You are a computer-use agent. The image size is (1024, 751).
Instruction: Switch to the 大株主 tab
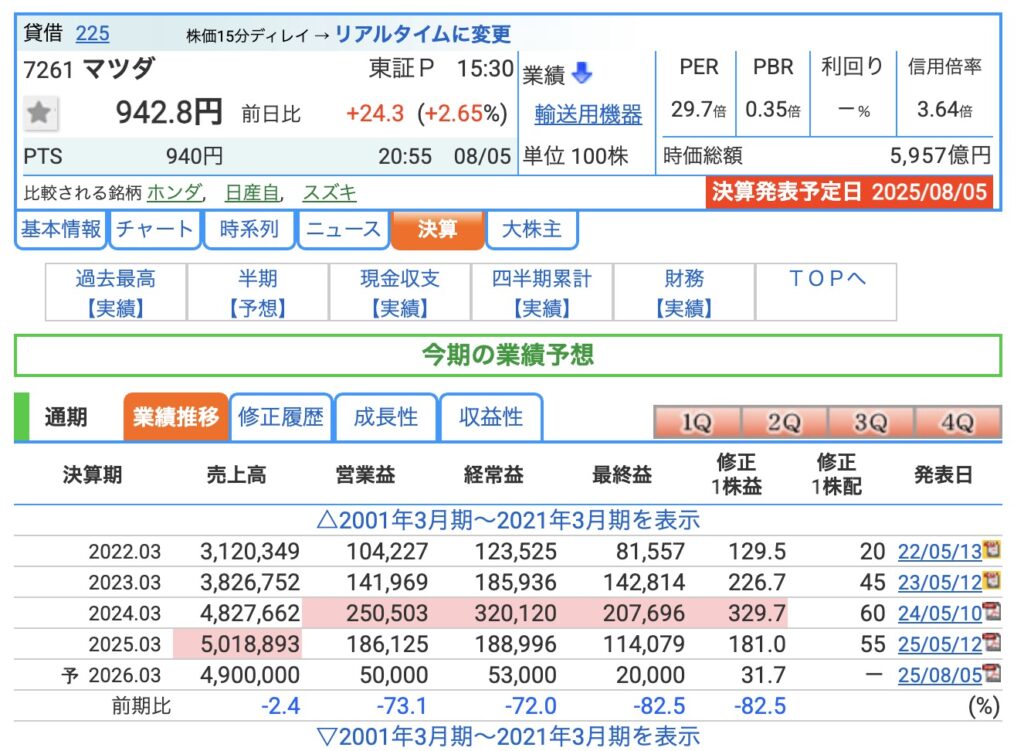point(532,229)
